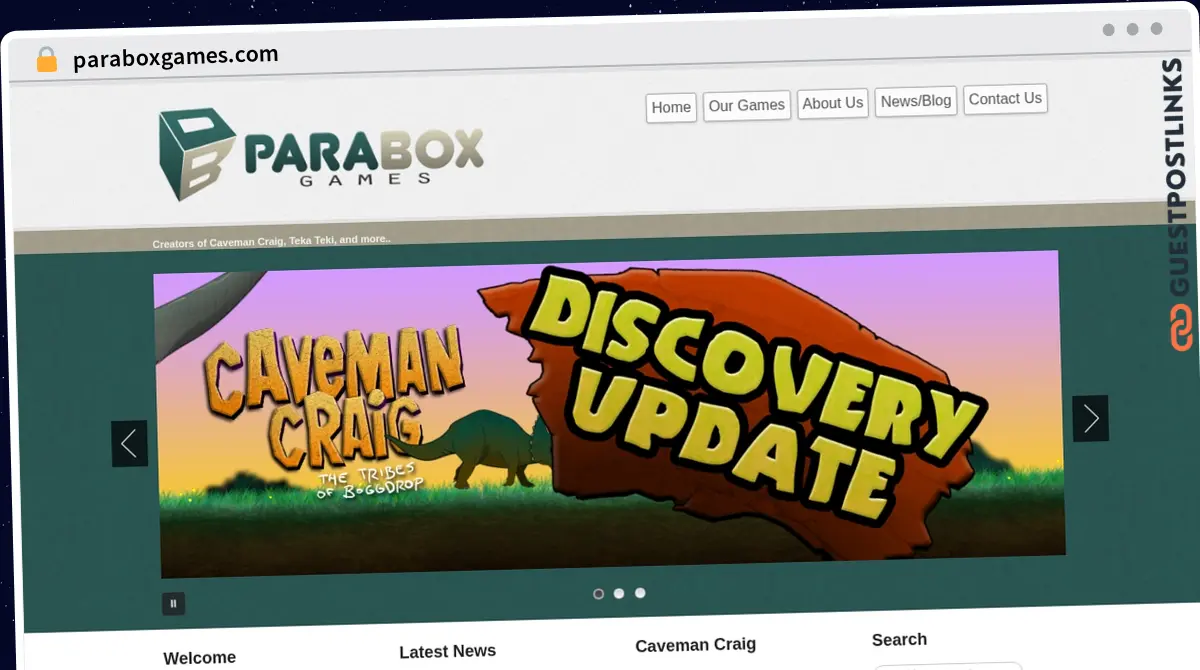Click the 'Creators of Caveman Craig' tagline

tap(271, 241)
